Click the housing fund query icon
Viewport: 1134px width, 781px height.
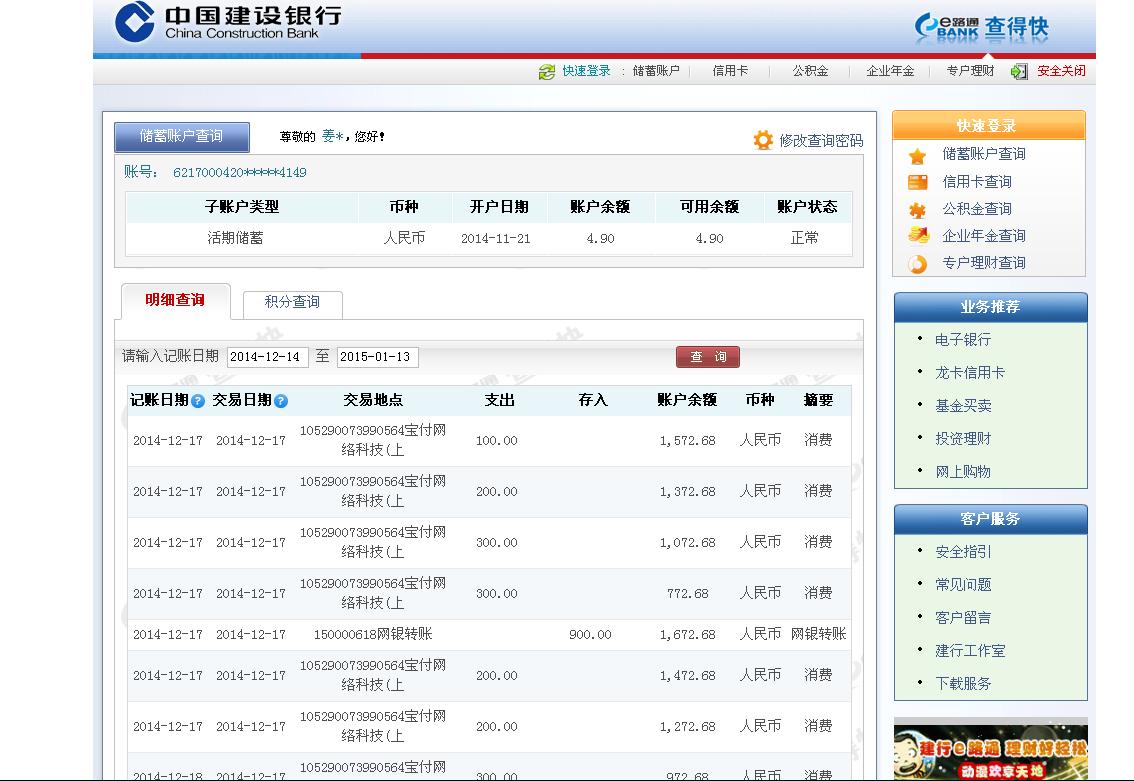917,210
